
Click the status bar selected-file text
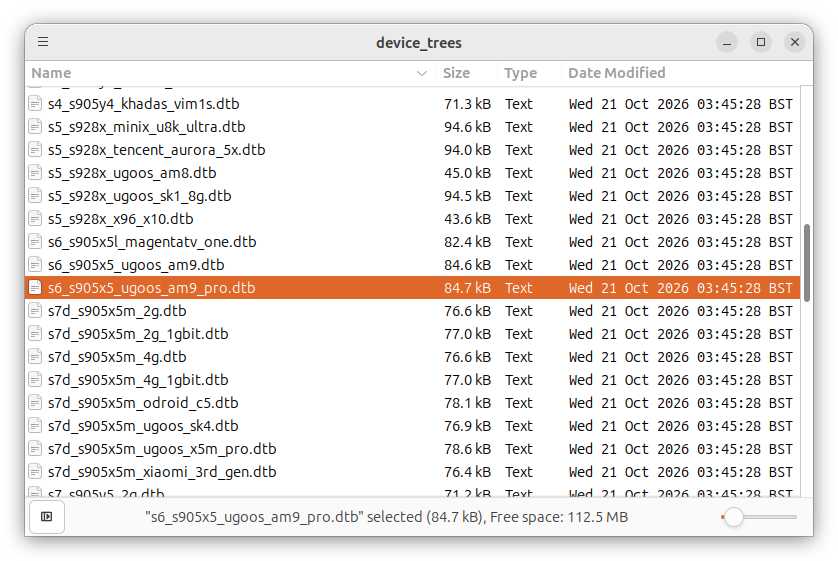click(x=386, y=517)
